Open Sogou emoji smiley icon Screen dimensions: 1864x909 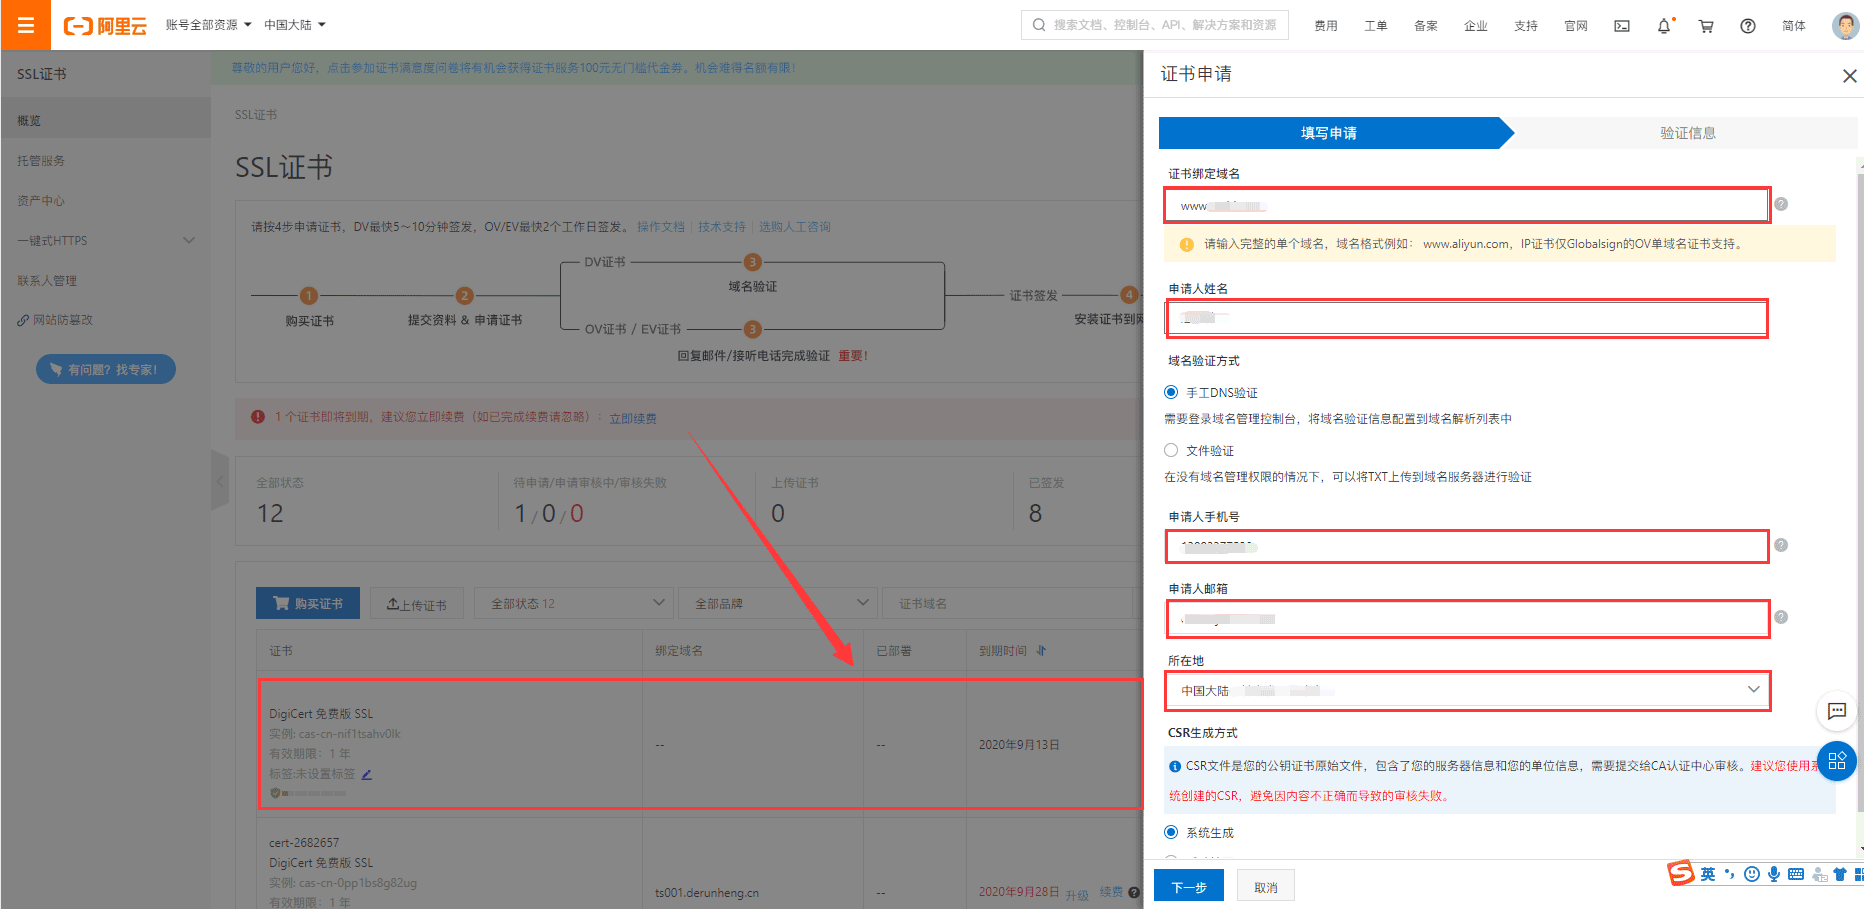point(1752,874)
